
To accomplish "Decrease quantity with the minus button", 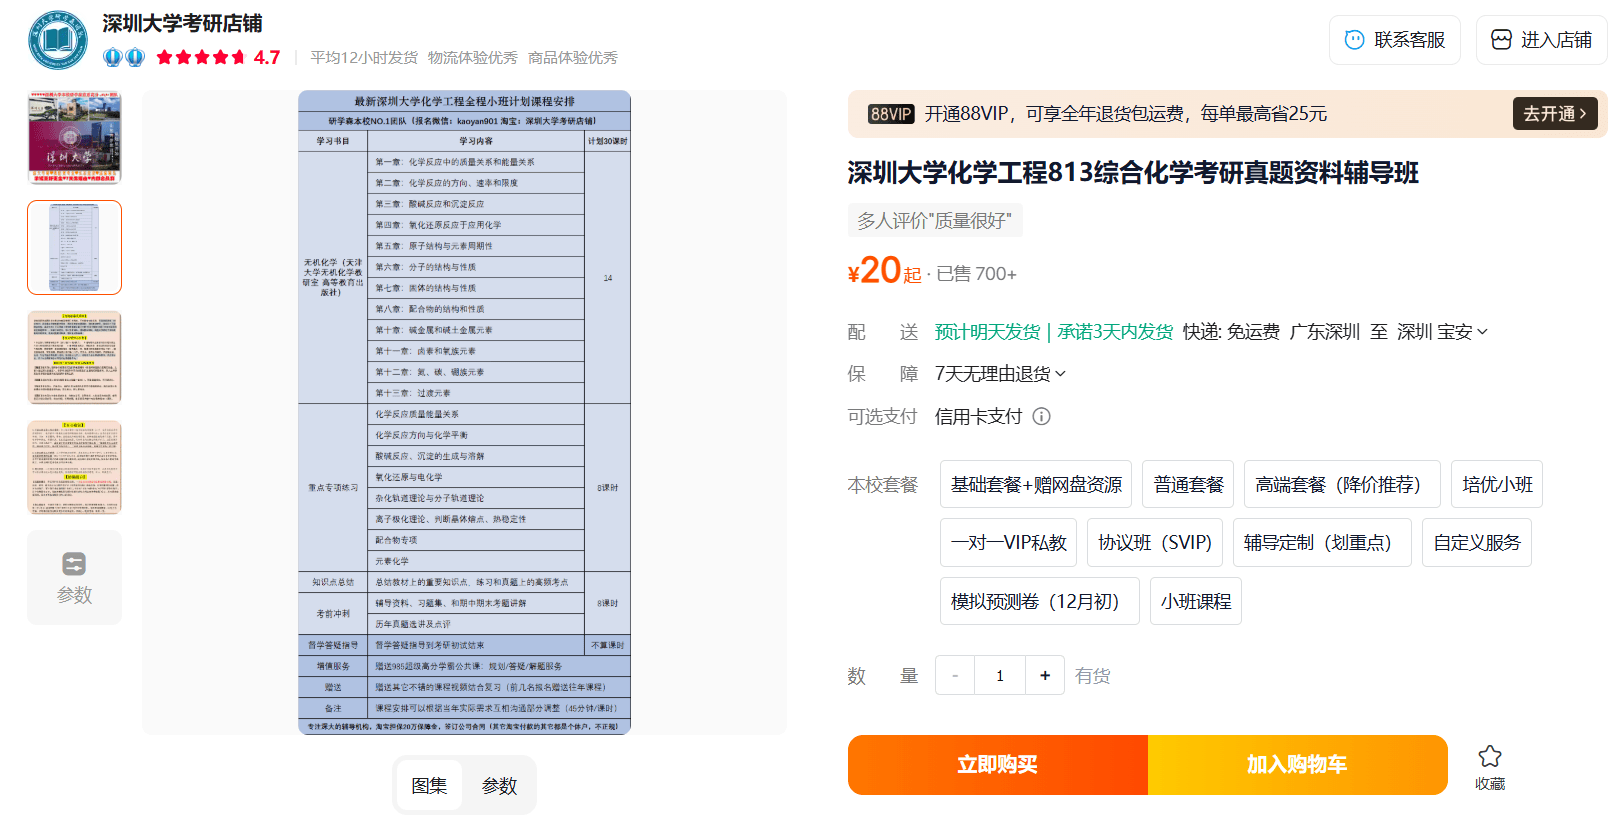I will pyautogui.click(x=955, y=676).
